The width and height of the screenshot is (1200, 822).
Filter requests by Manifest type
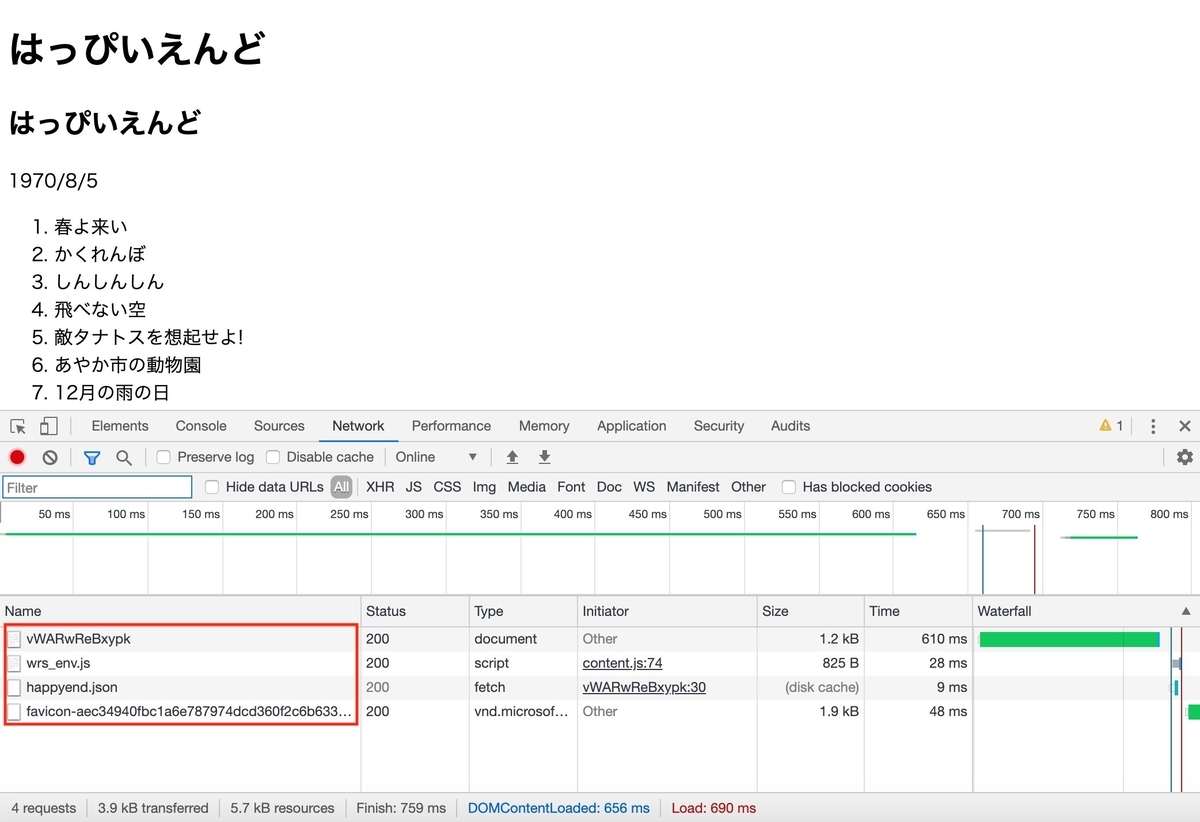[x=693, y=487]
